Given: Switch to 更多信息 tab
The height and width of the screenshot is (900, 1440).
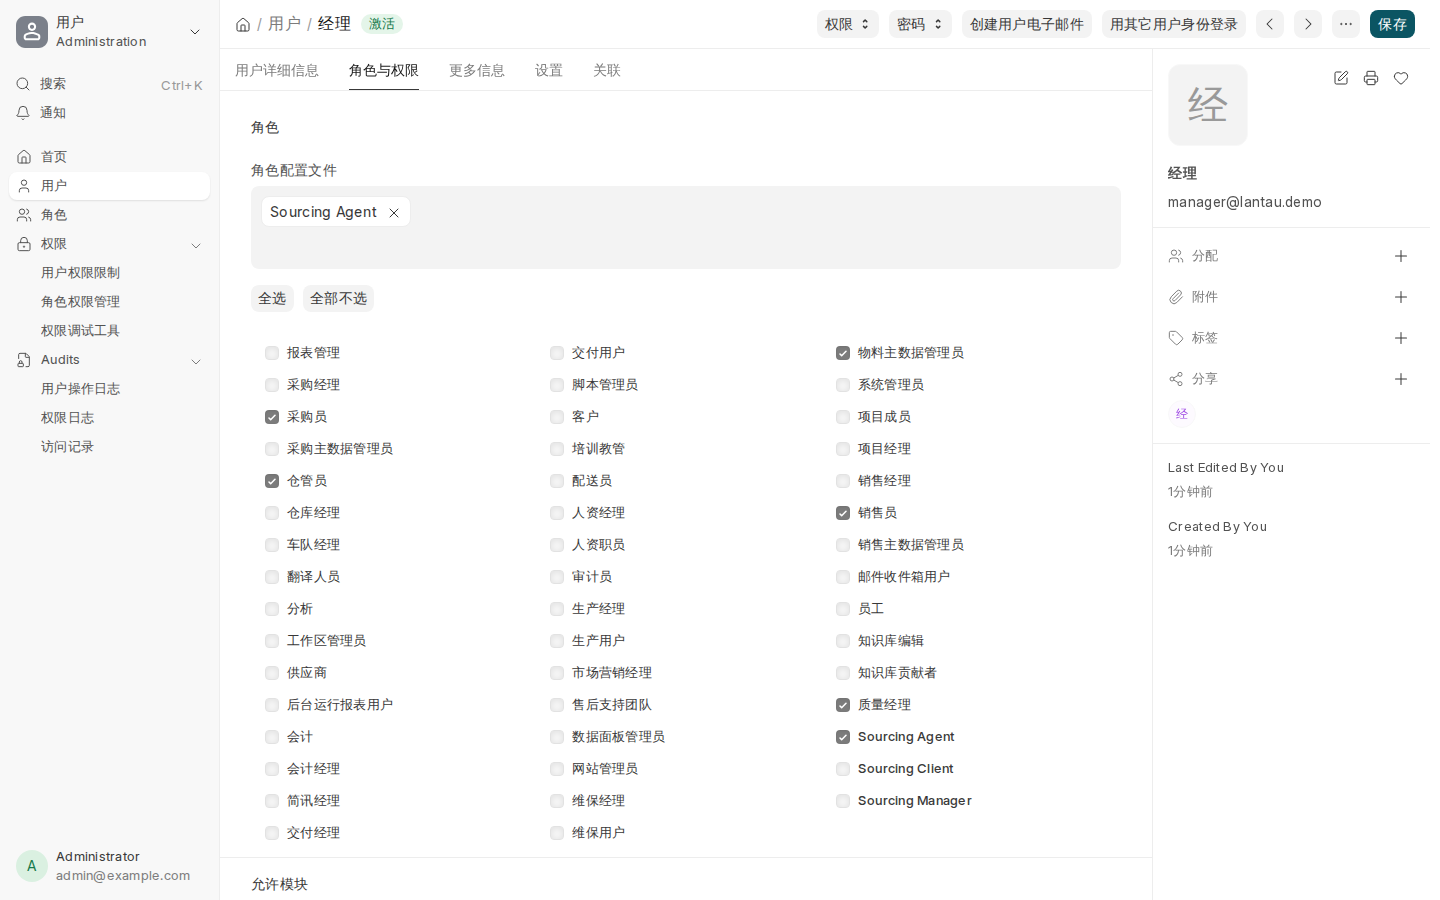Looking at the screenshot, I should click(x=477, y=70).
